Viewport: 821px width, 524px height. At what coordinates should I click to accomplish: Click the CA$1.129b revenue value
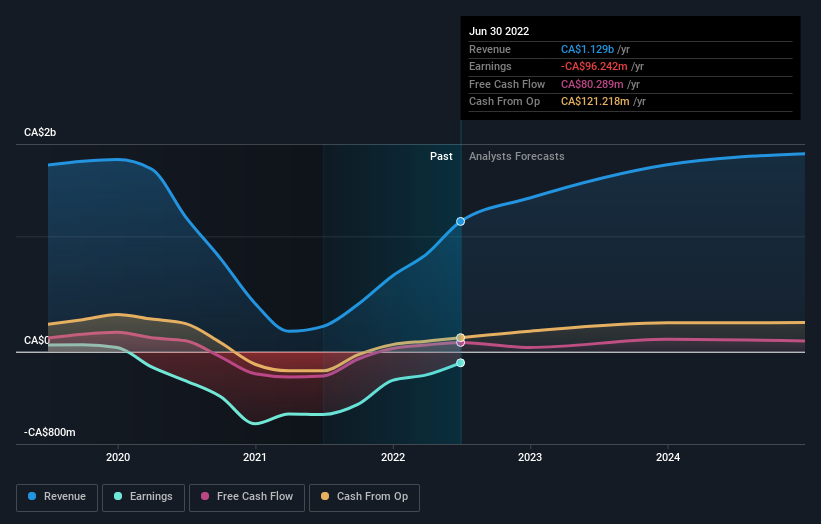pyautogui.click(x=587, y=49)
